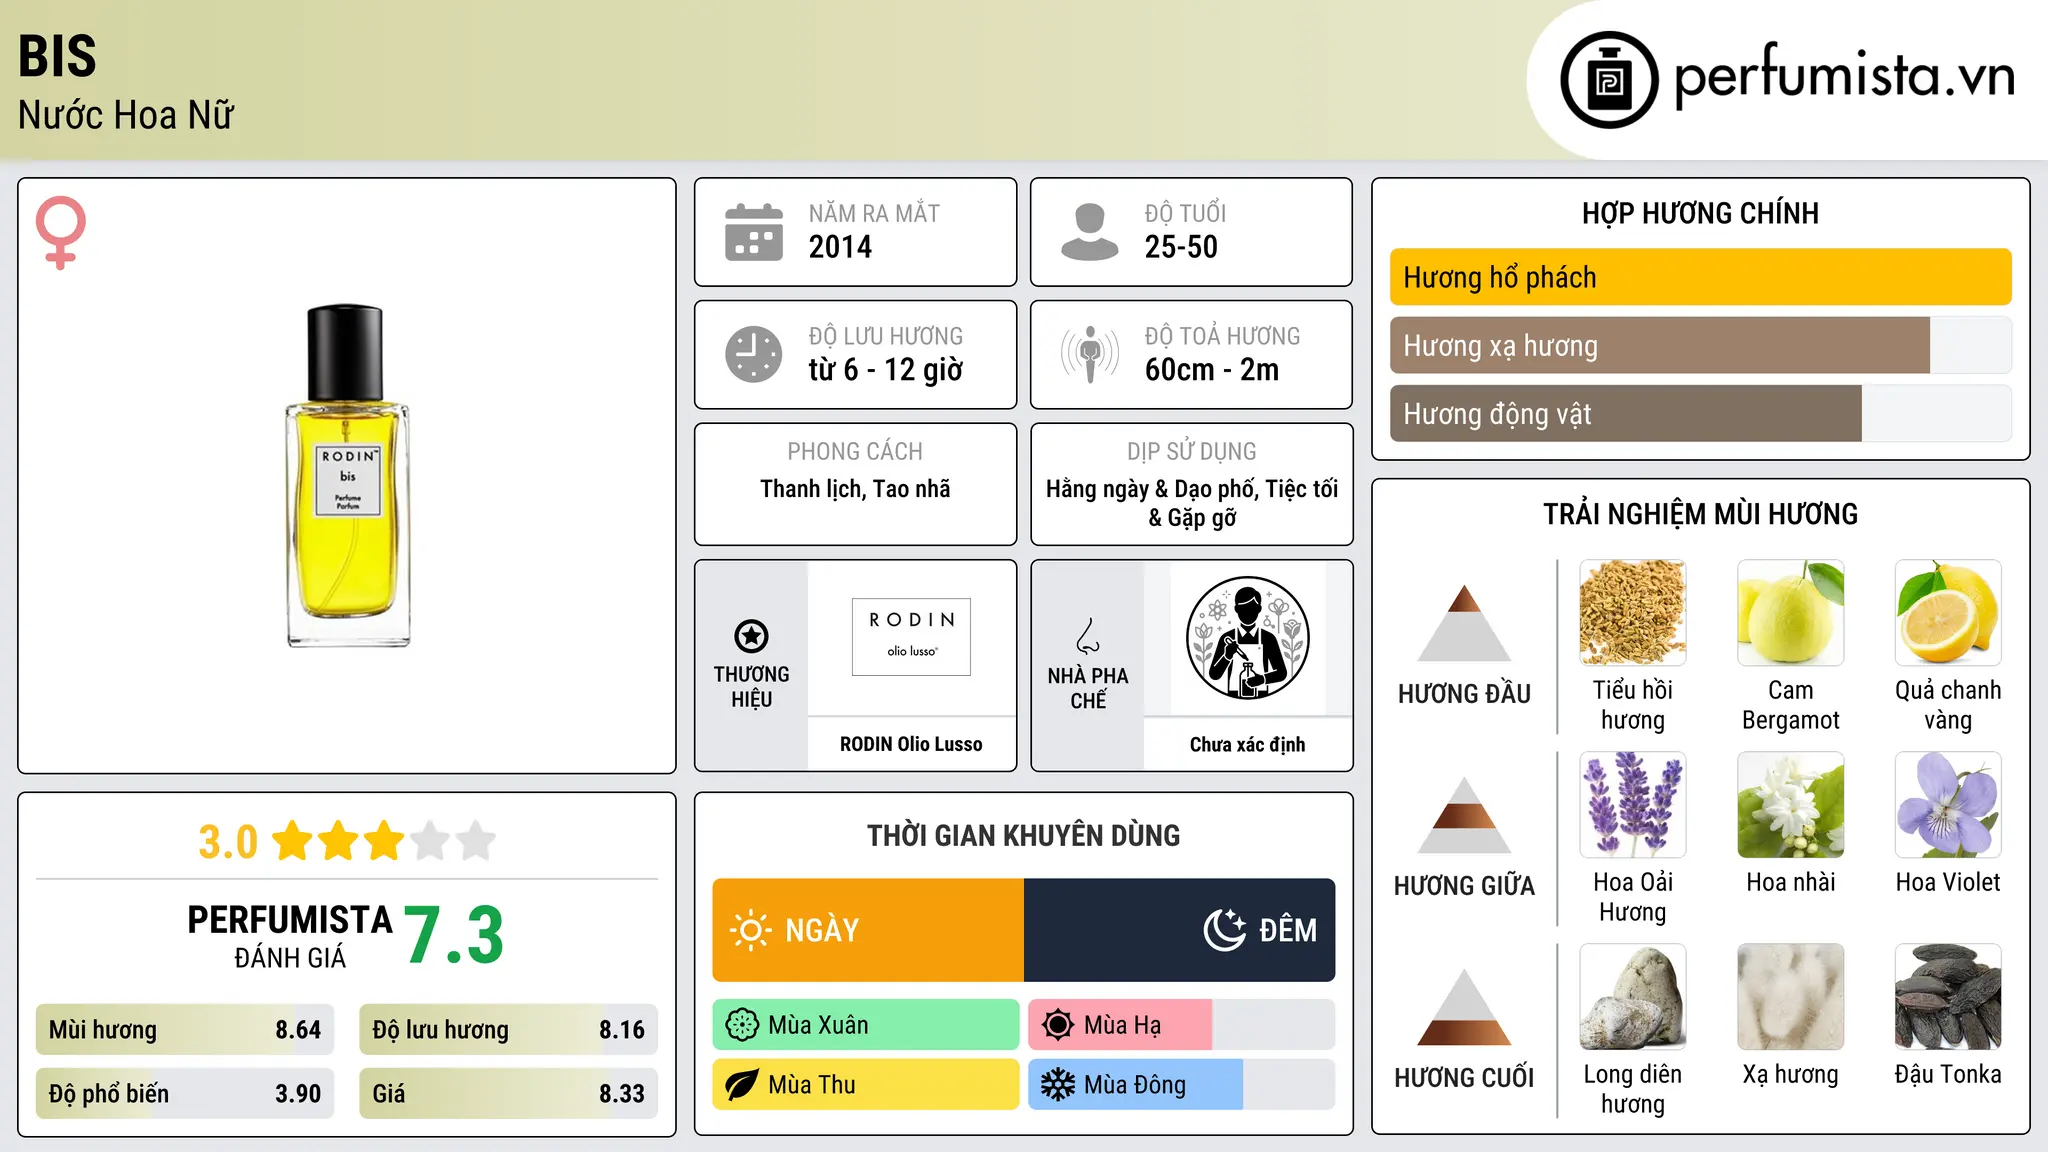Click the base-note pyramid icon above Hương cuối
The height and width of the screenshot is (1152, 2048).
pos(1464,1007)
